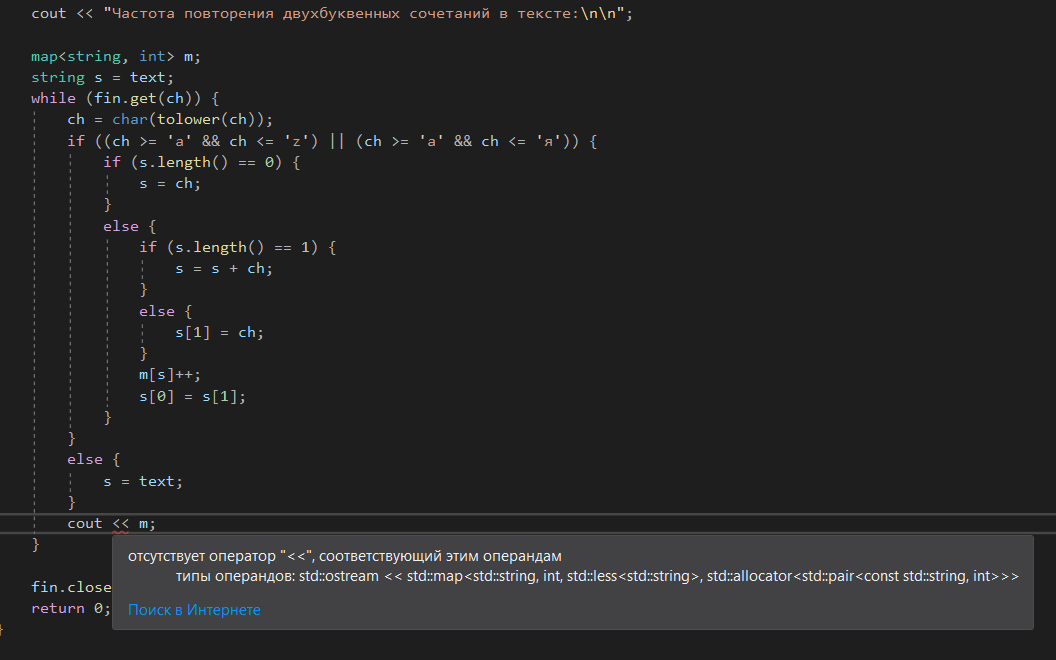Click the "s = s + ch;" statement
The height and width of the screenshot is (660, 1056).
click(224, 268)
